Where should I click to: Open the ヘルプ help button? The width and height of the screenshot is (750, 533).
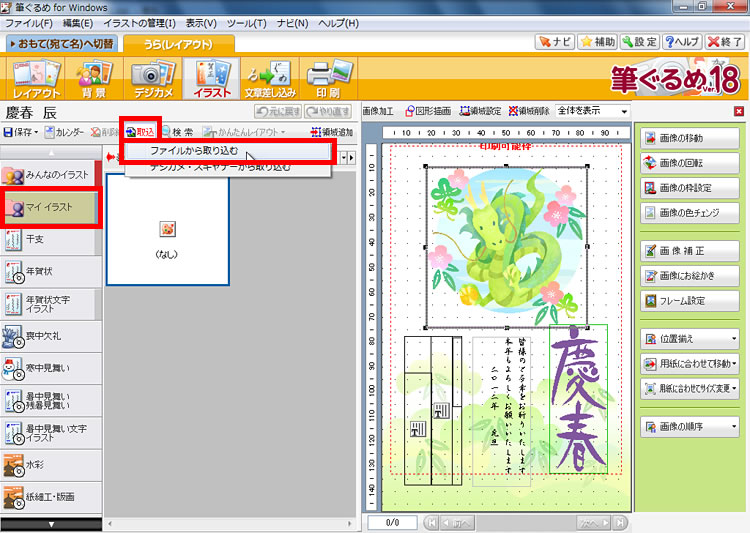pos(682,42)
